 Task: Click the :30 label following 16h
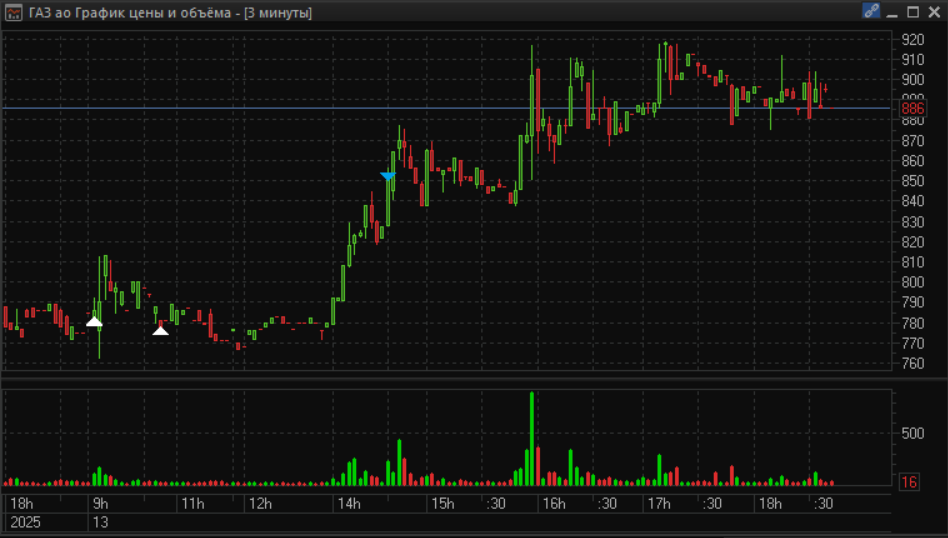pyautogui.click(x=607, y=504)
